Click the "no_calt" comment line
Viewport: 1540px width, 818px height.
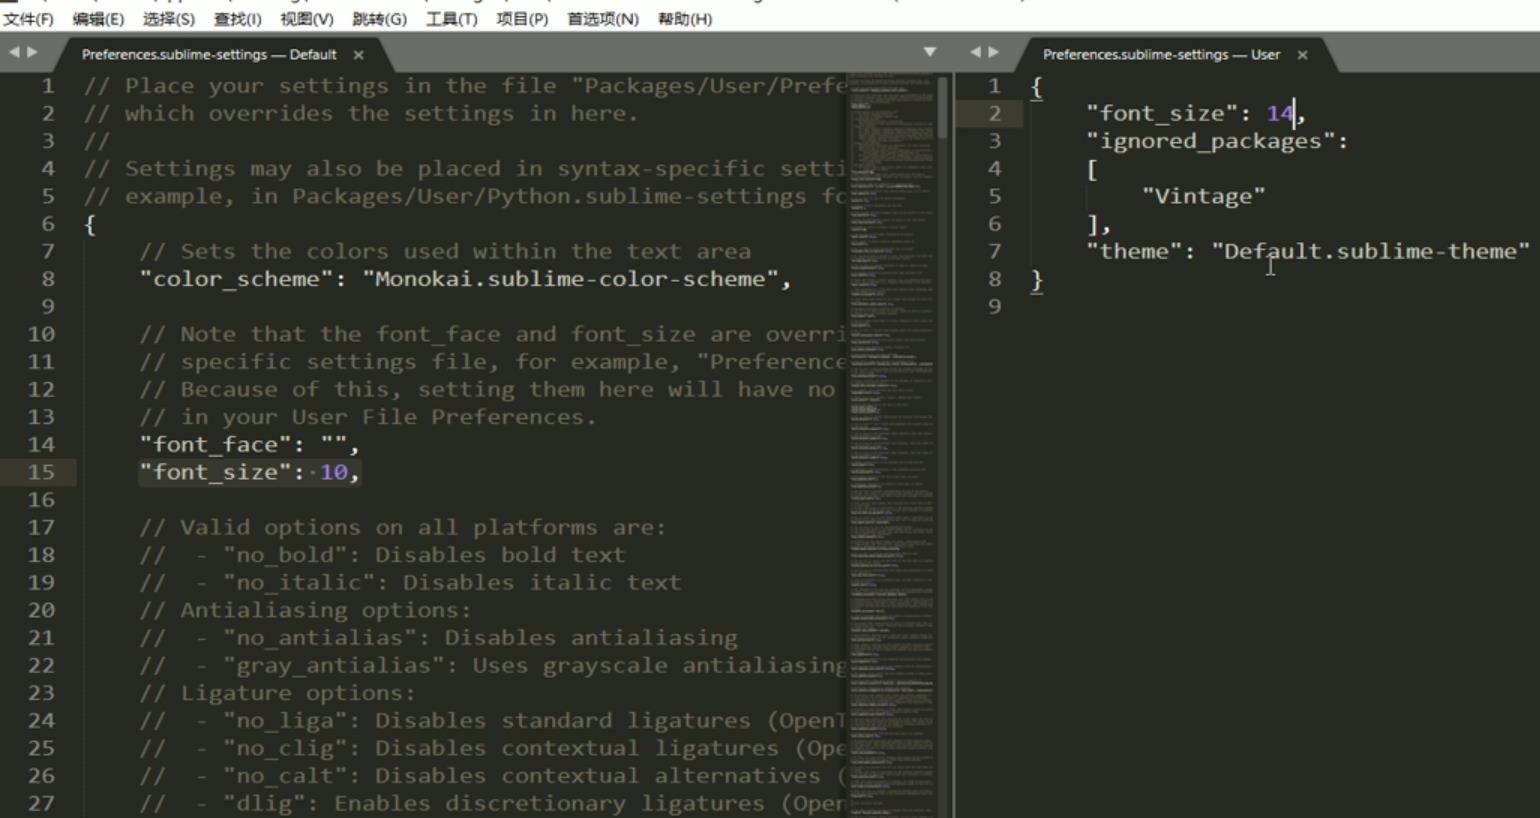point(493,776)
